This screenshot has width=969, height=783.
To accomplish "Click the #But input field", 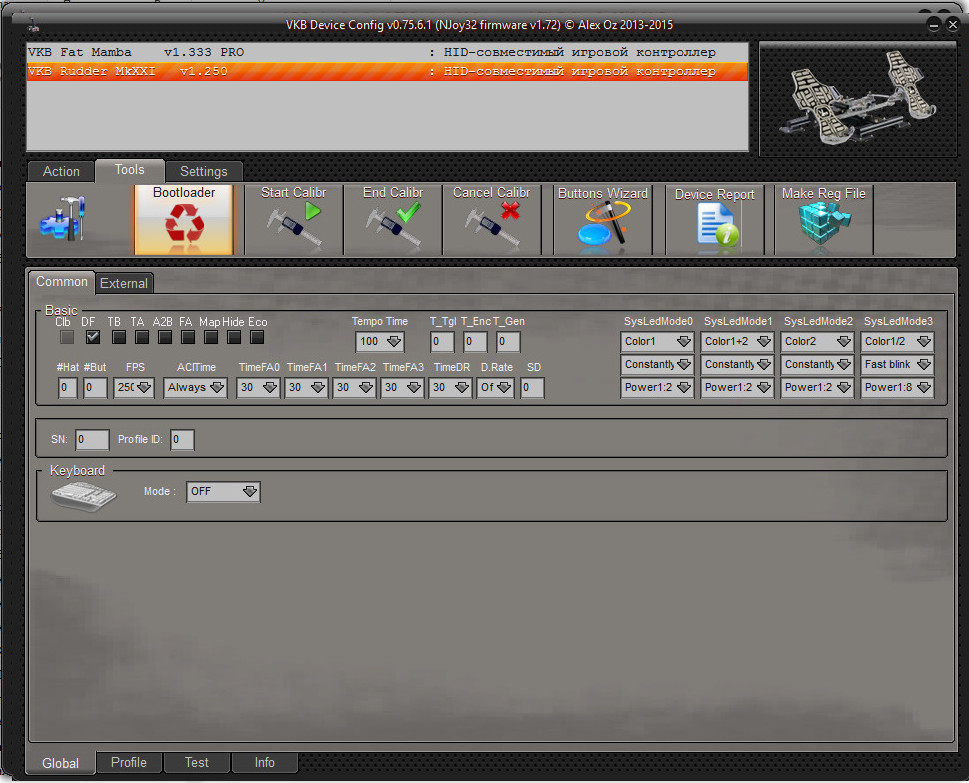I will click(95, 387).
